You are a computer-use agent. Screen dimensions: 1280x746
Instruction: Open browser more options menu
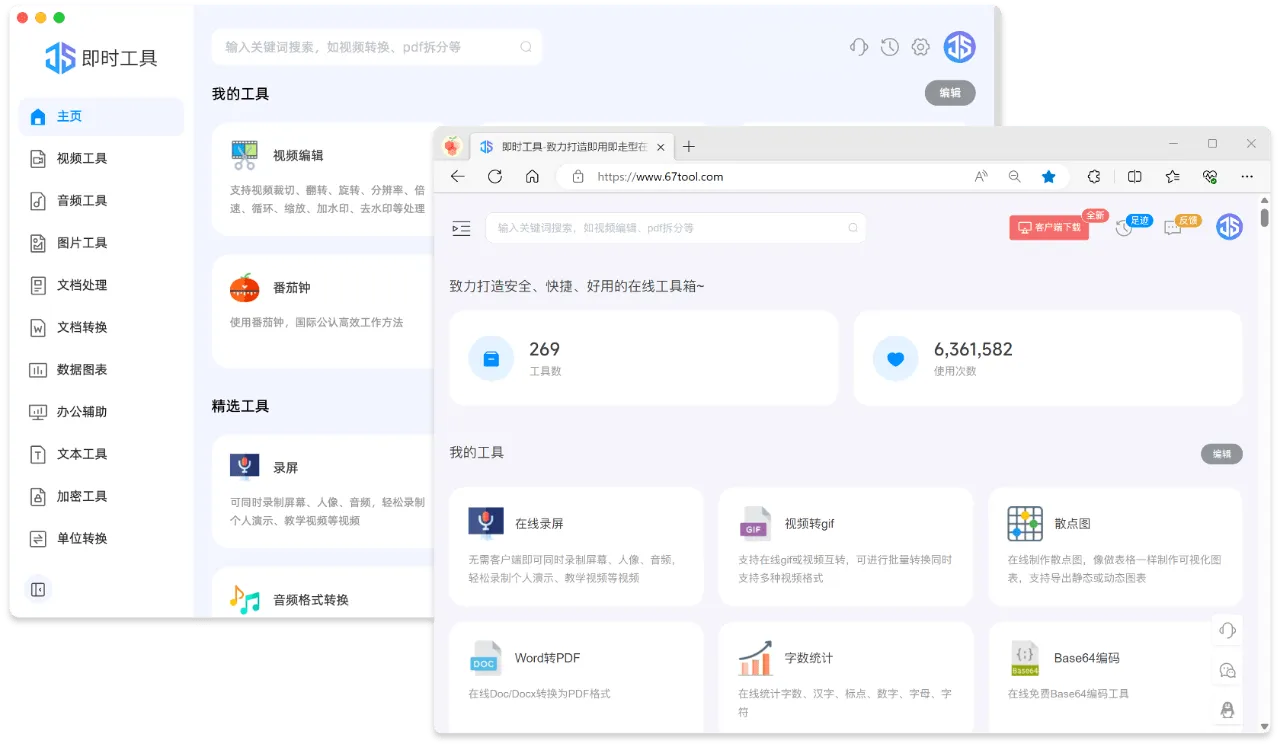click(x=1247, y=177)
